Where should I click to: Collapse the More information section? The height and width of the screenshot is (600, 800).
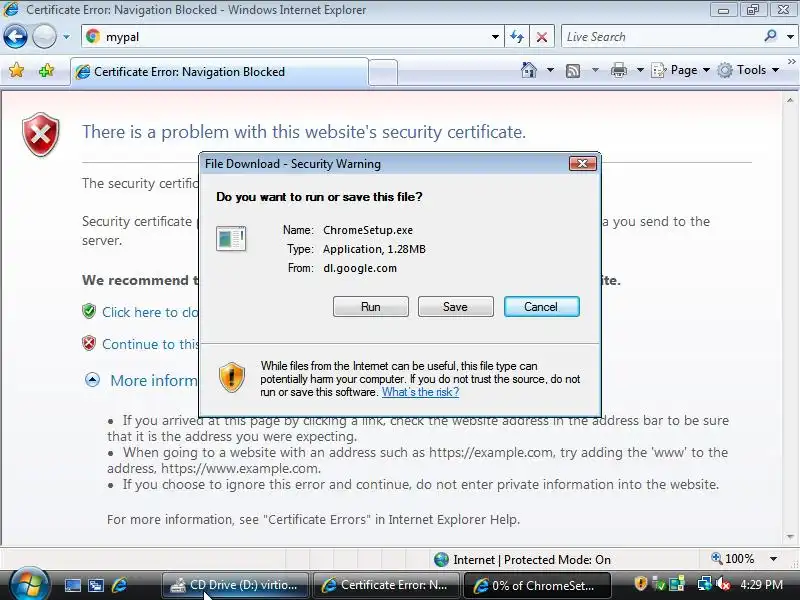(x=92, y=380)
